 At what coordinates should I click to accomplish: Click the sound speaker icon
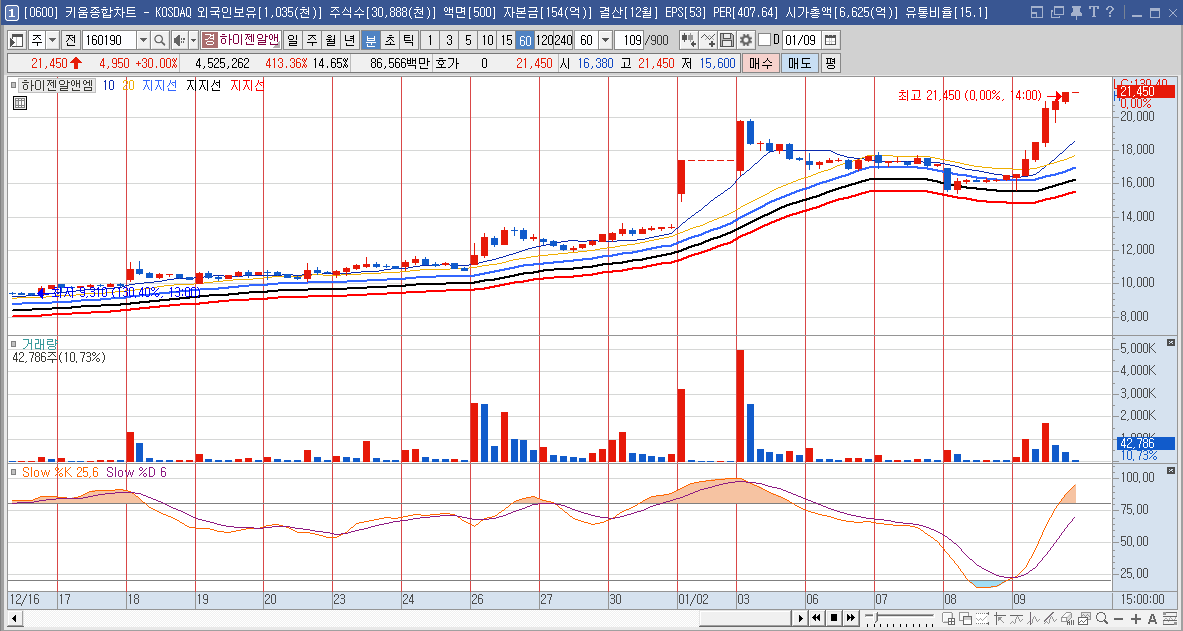[179, 40]
